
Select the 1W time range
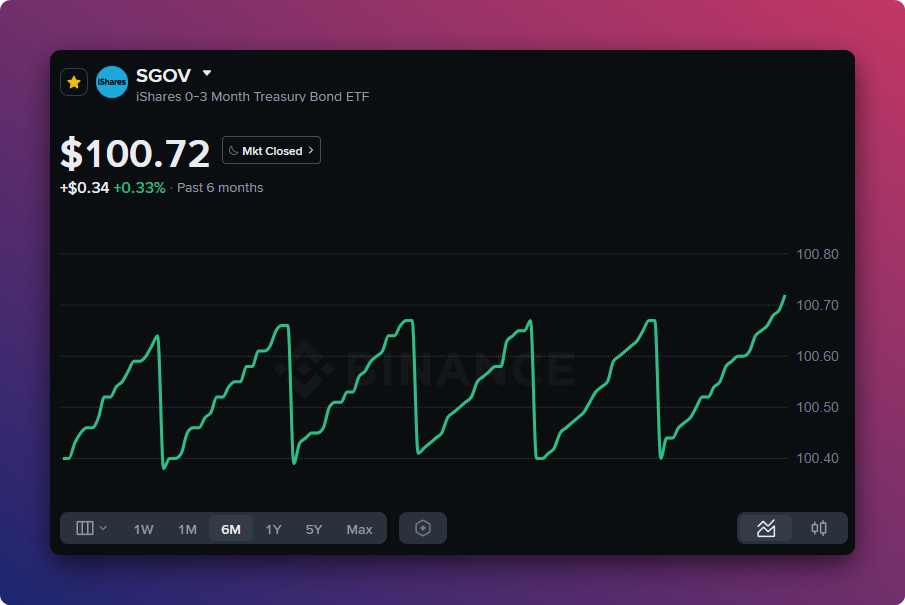pyautogui.click(x=144, y=529)
